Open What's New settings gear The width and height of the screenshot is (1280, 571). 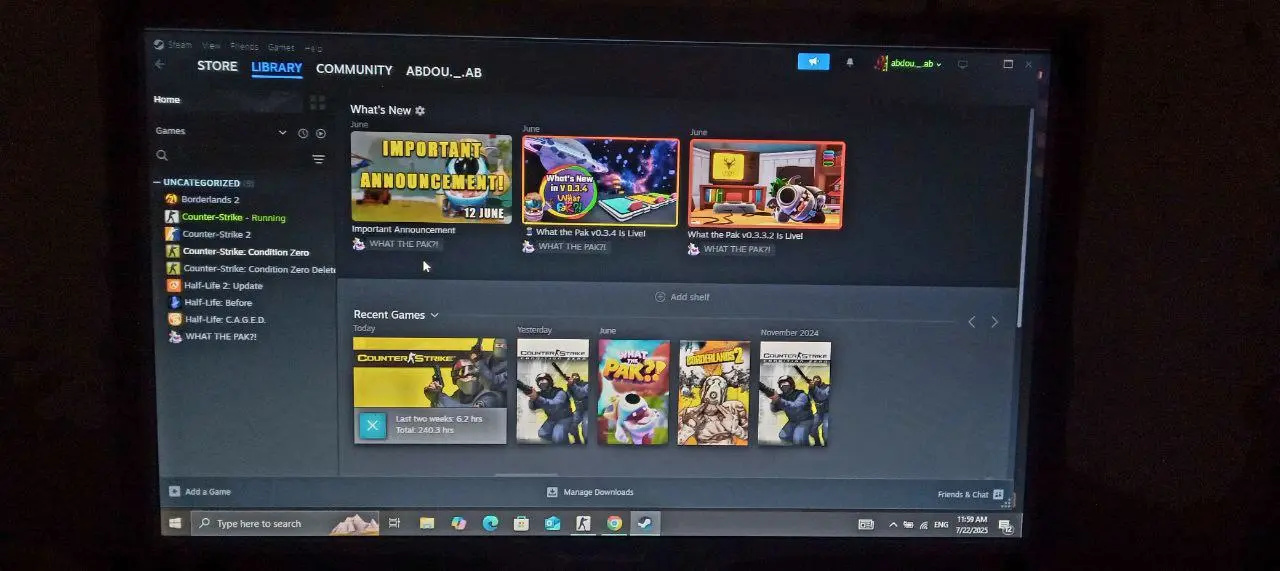[x=420, y=110]
